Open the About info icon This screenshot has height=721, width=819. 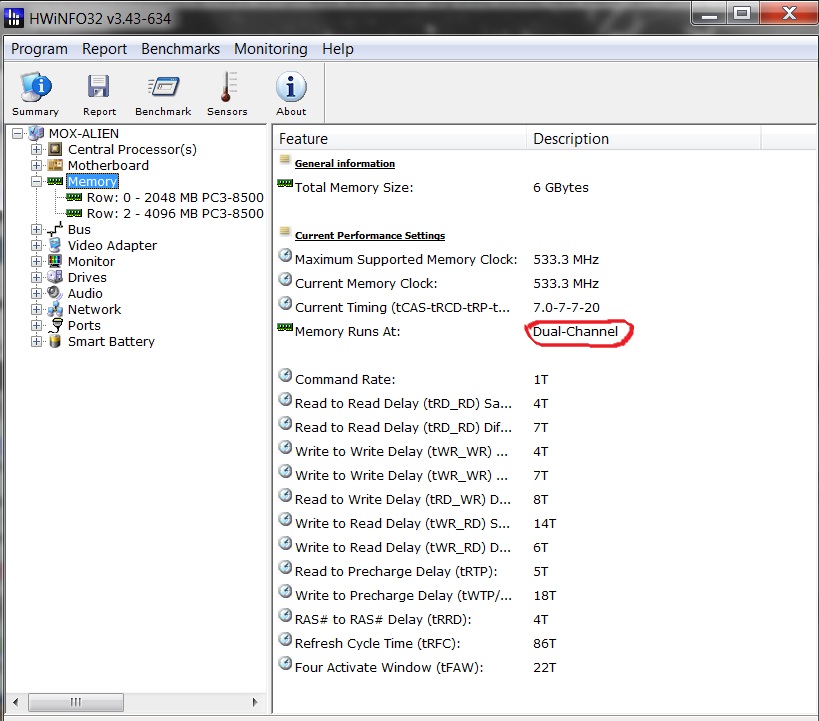pyautogui.click(x=291, y=87)
